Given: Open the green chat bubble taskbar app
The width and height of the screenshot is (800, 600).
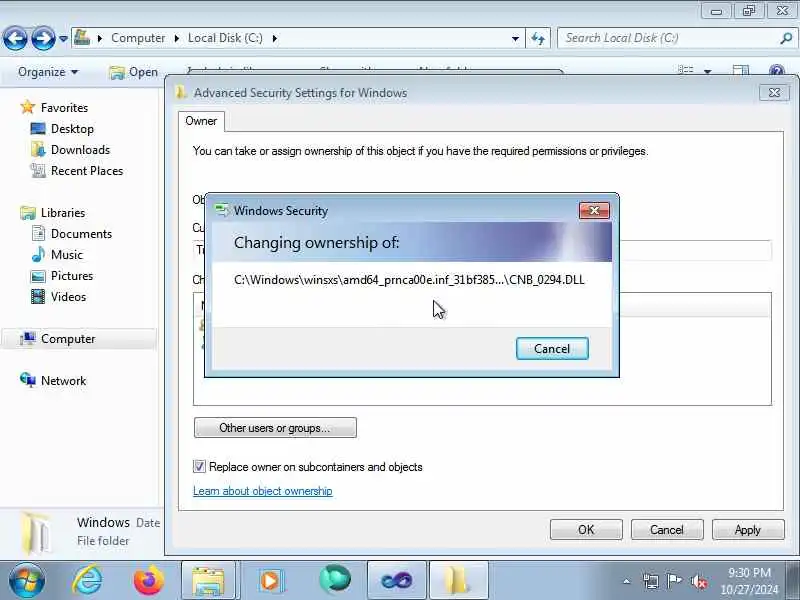Looking at the screenshot, I should click(x=335, y=579).
